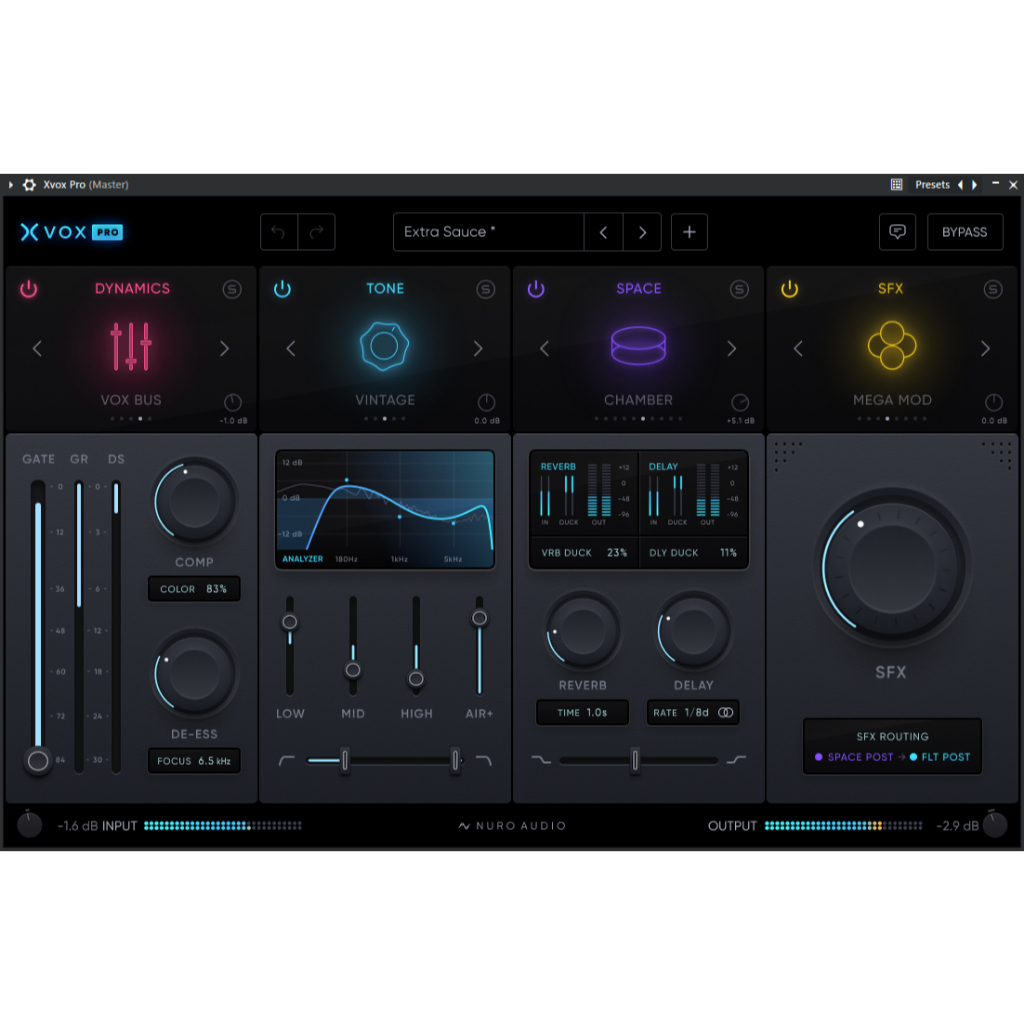Click the plus icon to save preset
The width and height of the screenshot is (1024, 1024).
click(689, 232)
